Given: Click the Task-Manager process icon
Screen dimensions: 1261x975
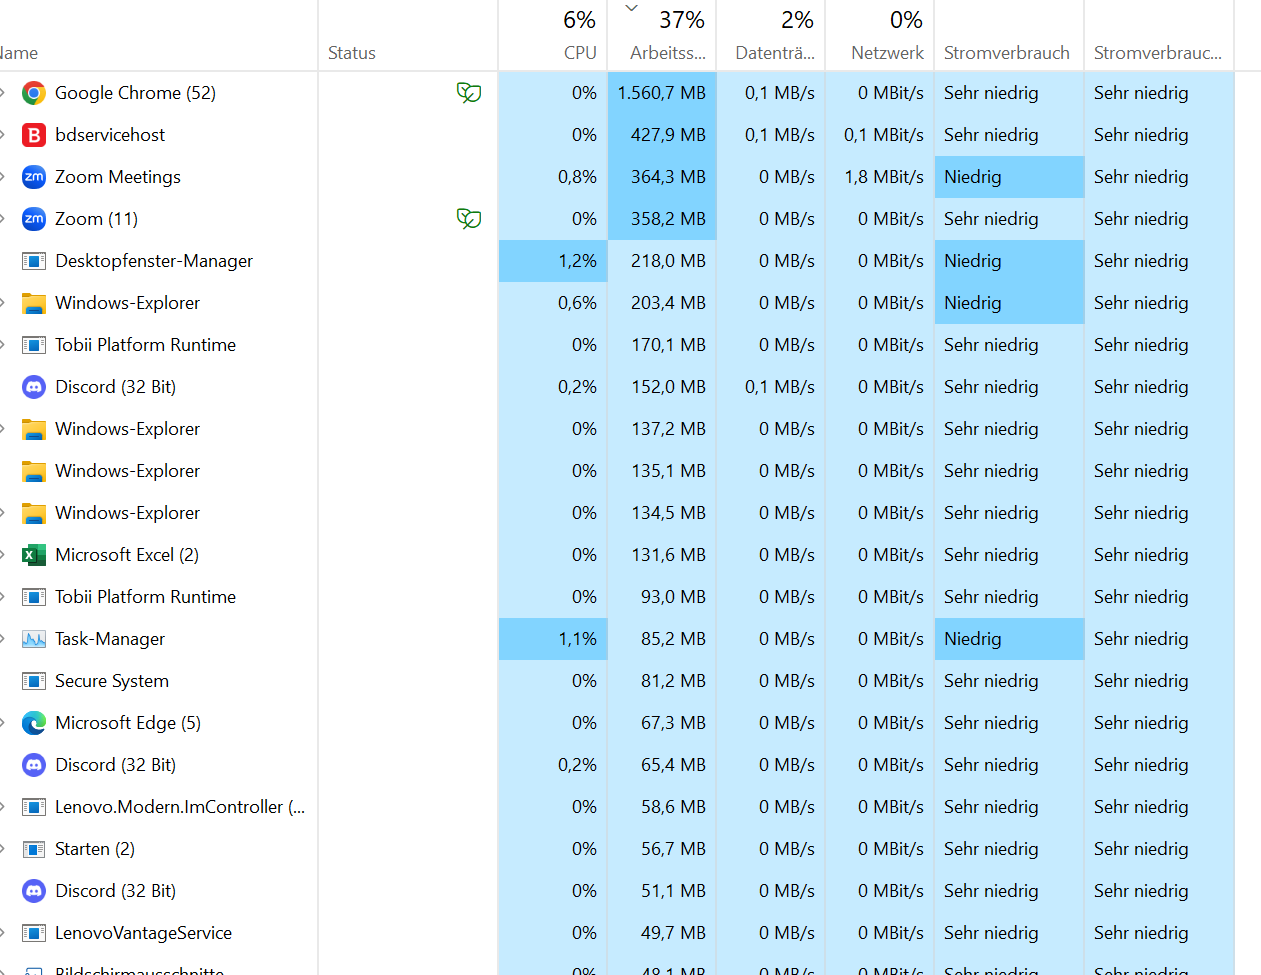Looking at the screenshot, I should point(34,639).
